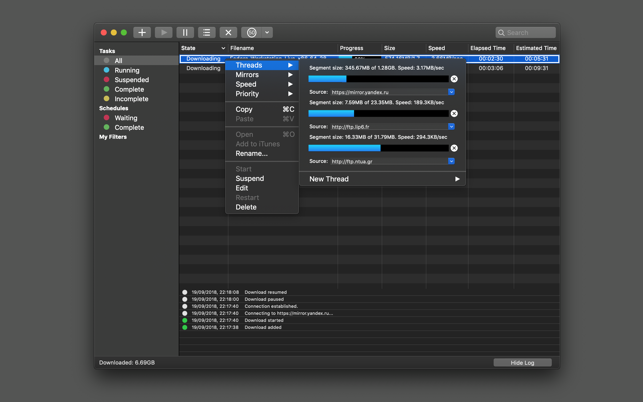643x402 pixels.
Task: Click the first thread's progress bar
Action: pyautogui.click(x=377, y=79)
